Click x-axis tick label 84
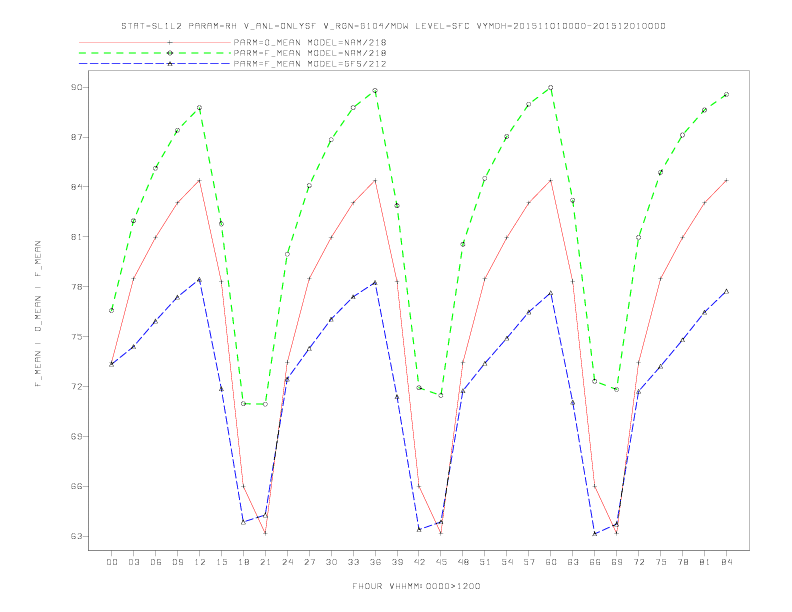 tap(727, 562)
